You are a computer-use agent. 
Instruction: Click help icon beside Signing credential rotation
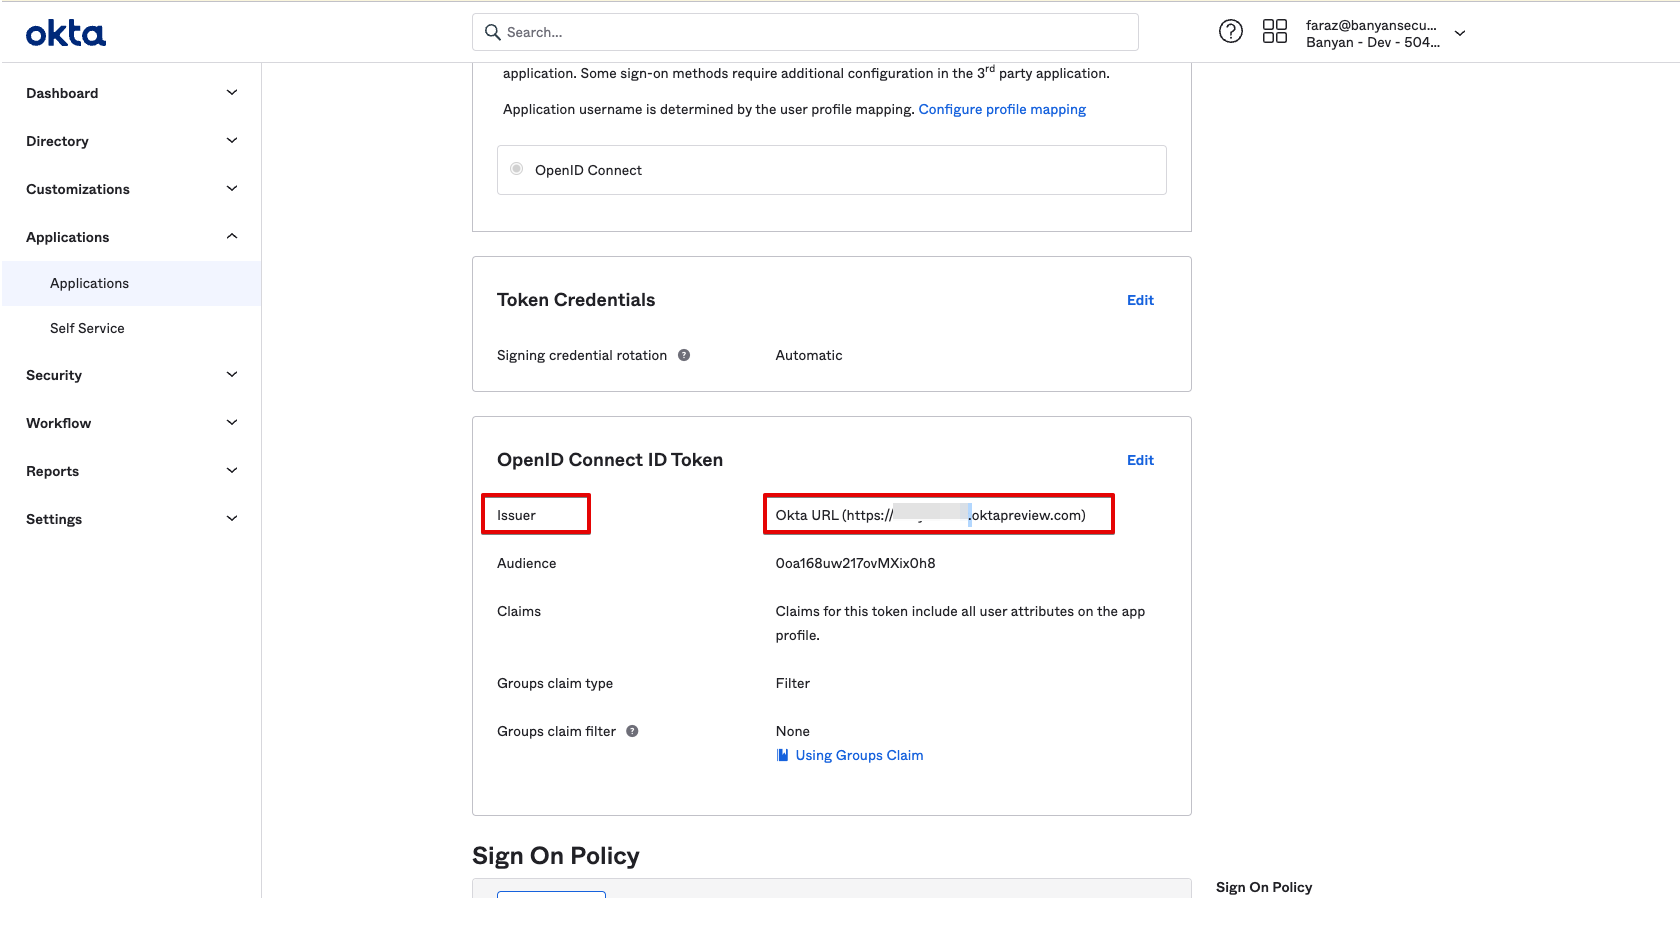point(684,355)
